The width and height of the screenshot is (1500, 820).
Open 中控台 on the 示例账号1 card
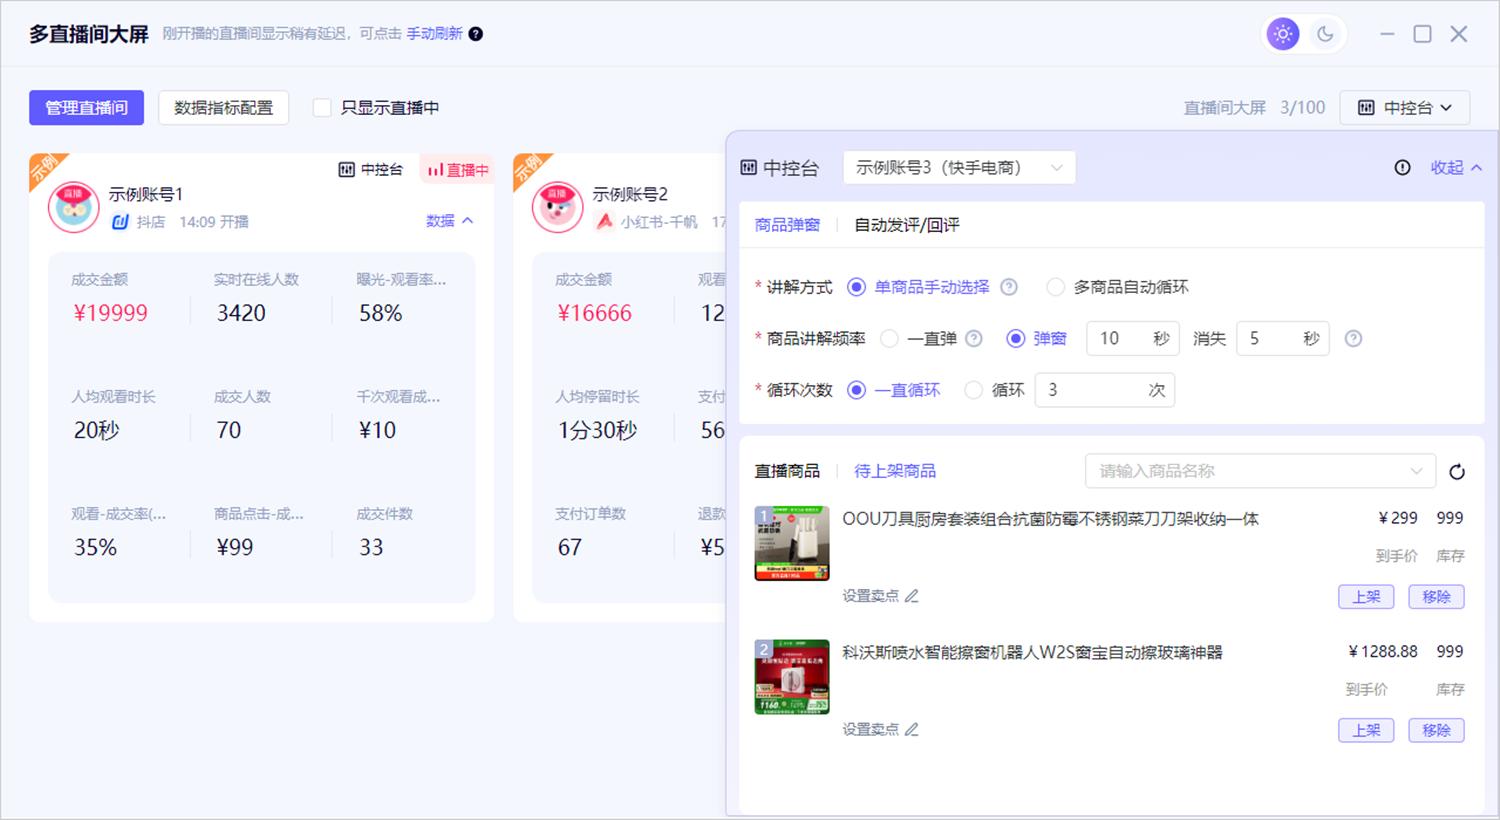371,170
